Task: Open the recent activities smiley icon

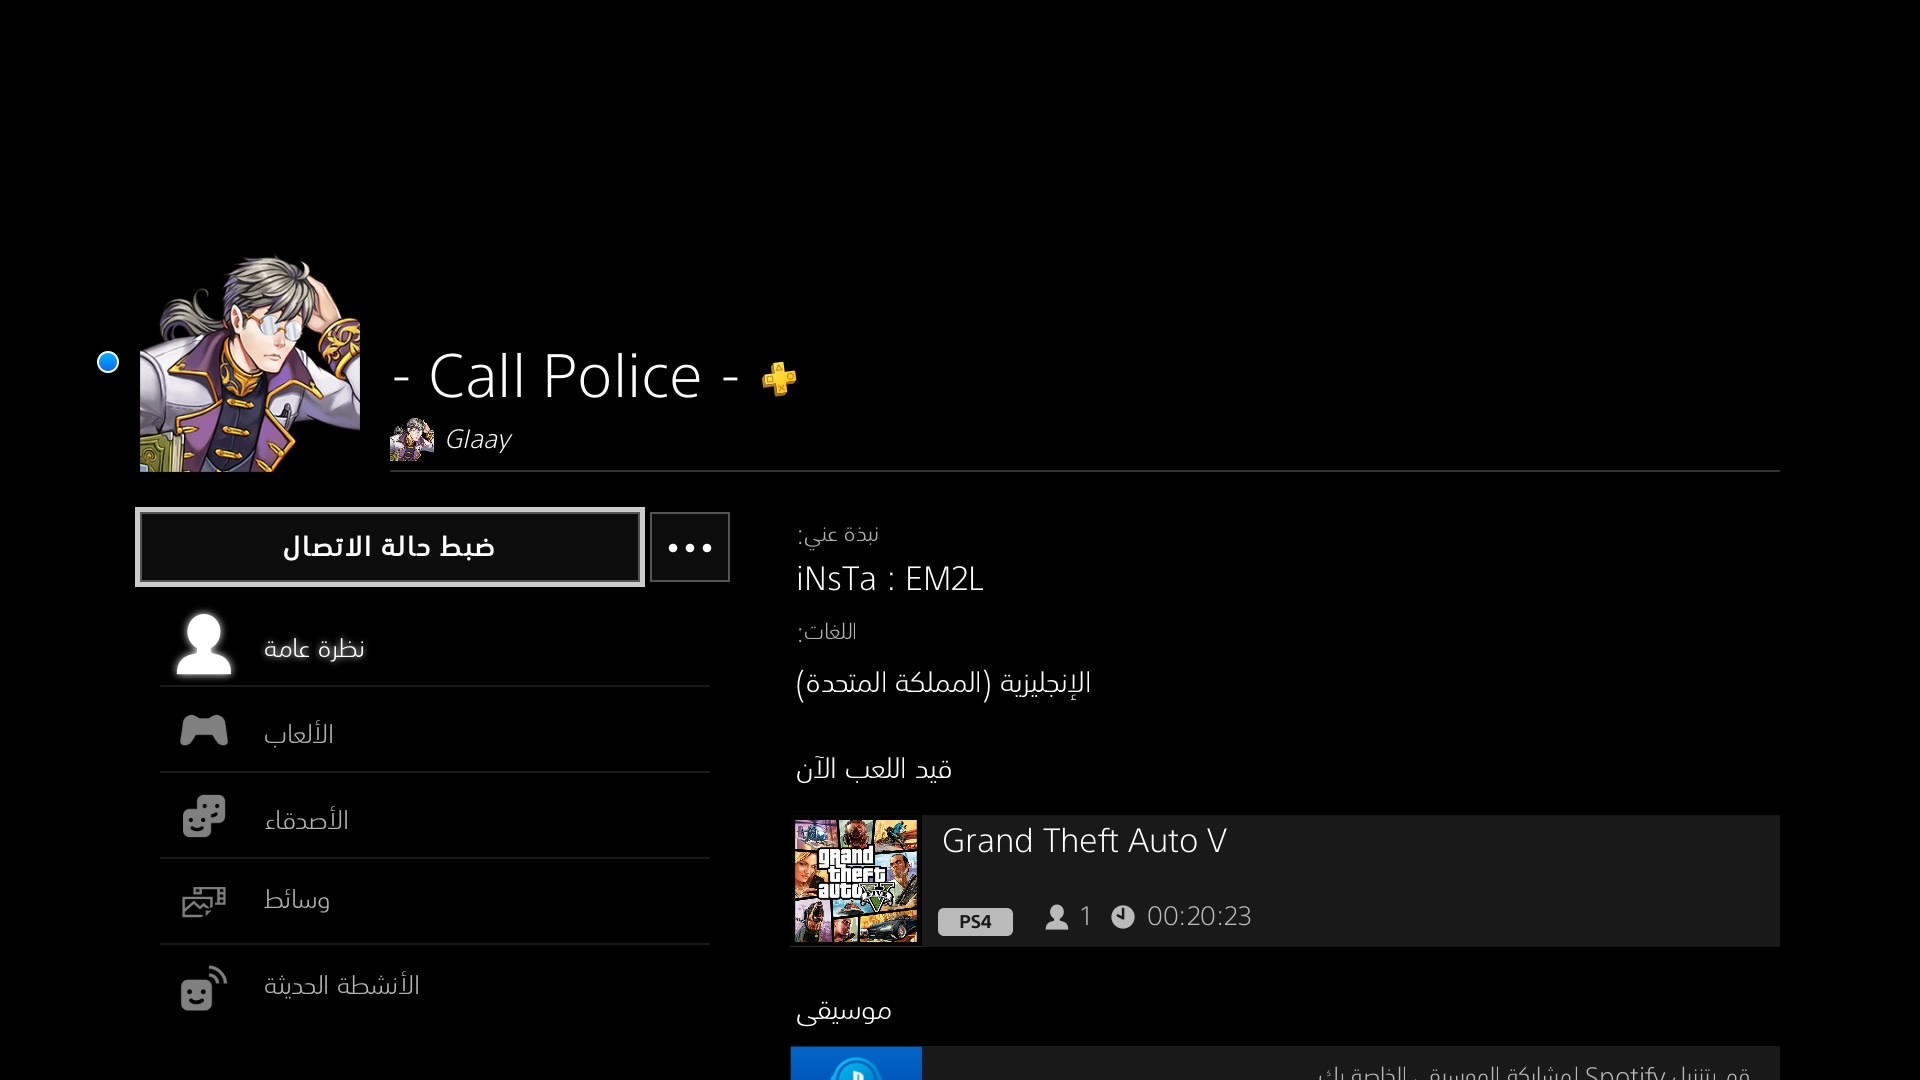Action: click(204, 988)
